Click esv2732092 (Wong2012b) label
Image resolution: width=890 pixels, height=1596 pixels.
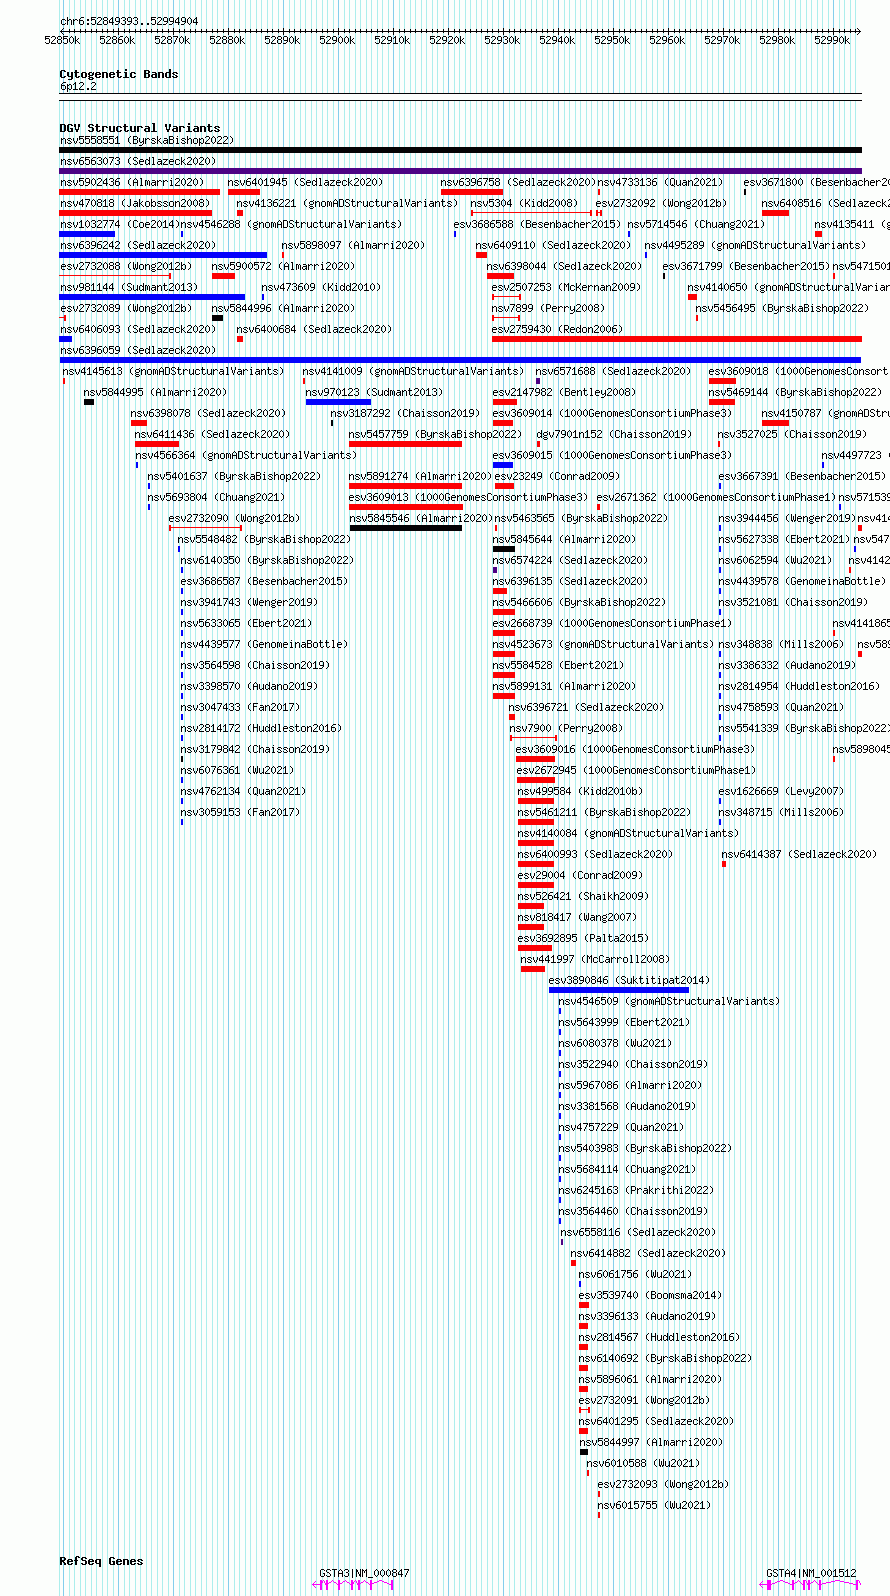[x=661, y=204]
